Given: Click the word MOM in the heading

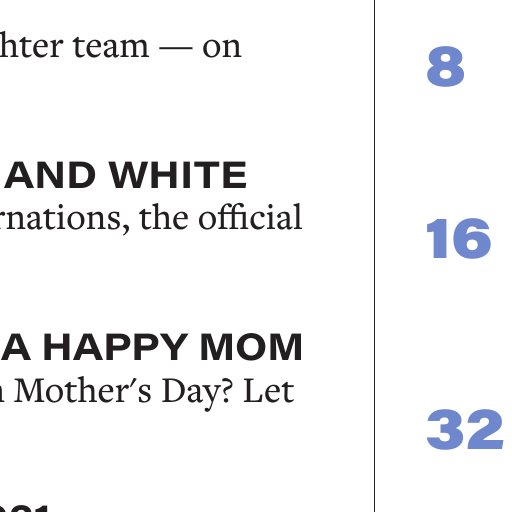Looking at the screenshot, I should (251, 347).
